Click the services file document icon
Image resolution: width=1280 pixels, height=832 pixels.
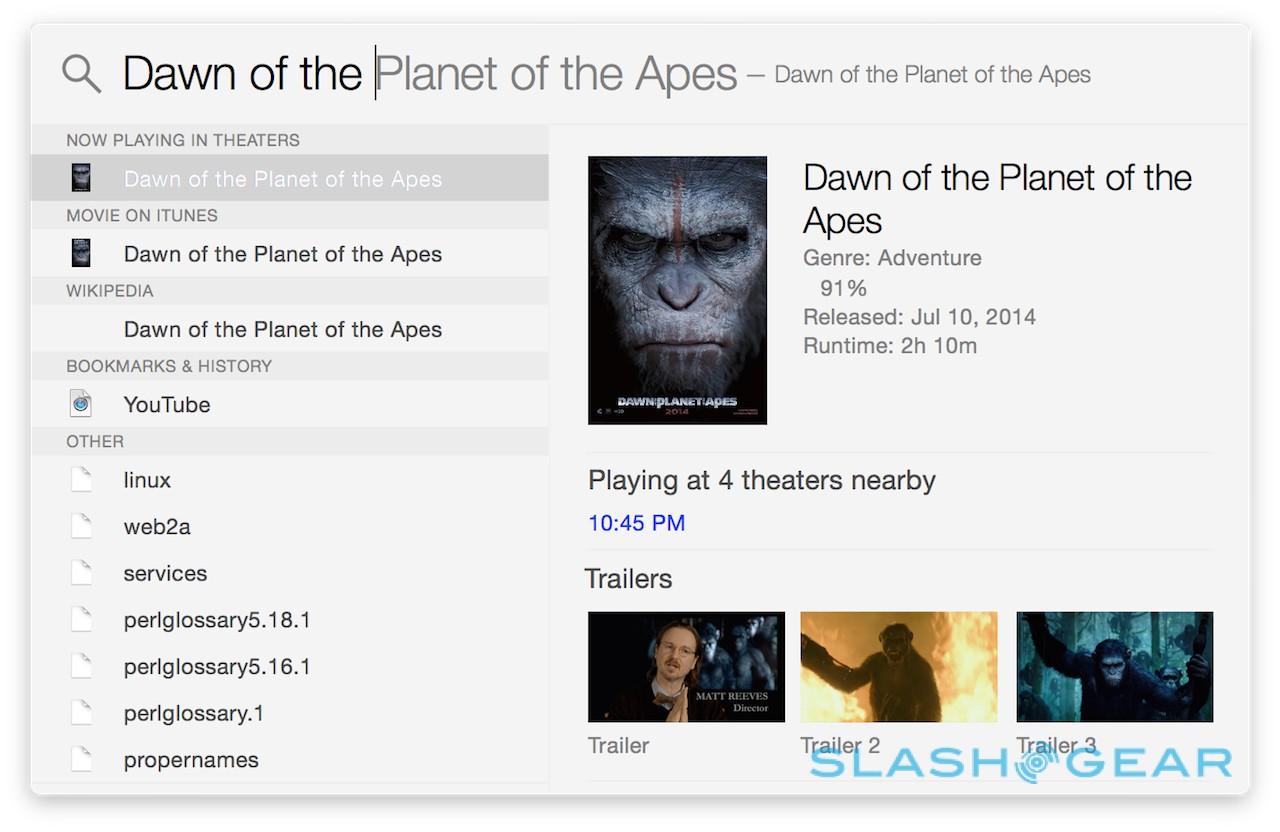[81, 573]
